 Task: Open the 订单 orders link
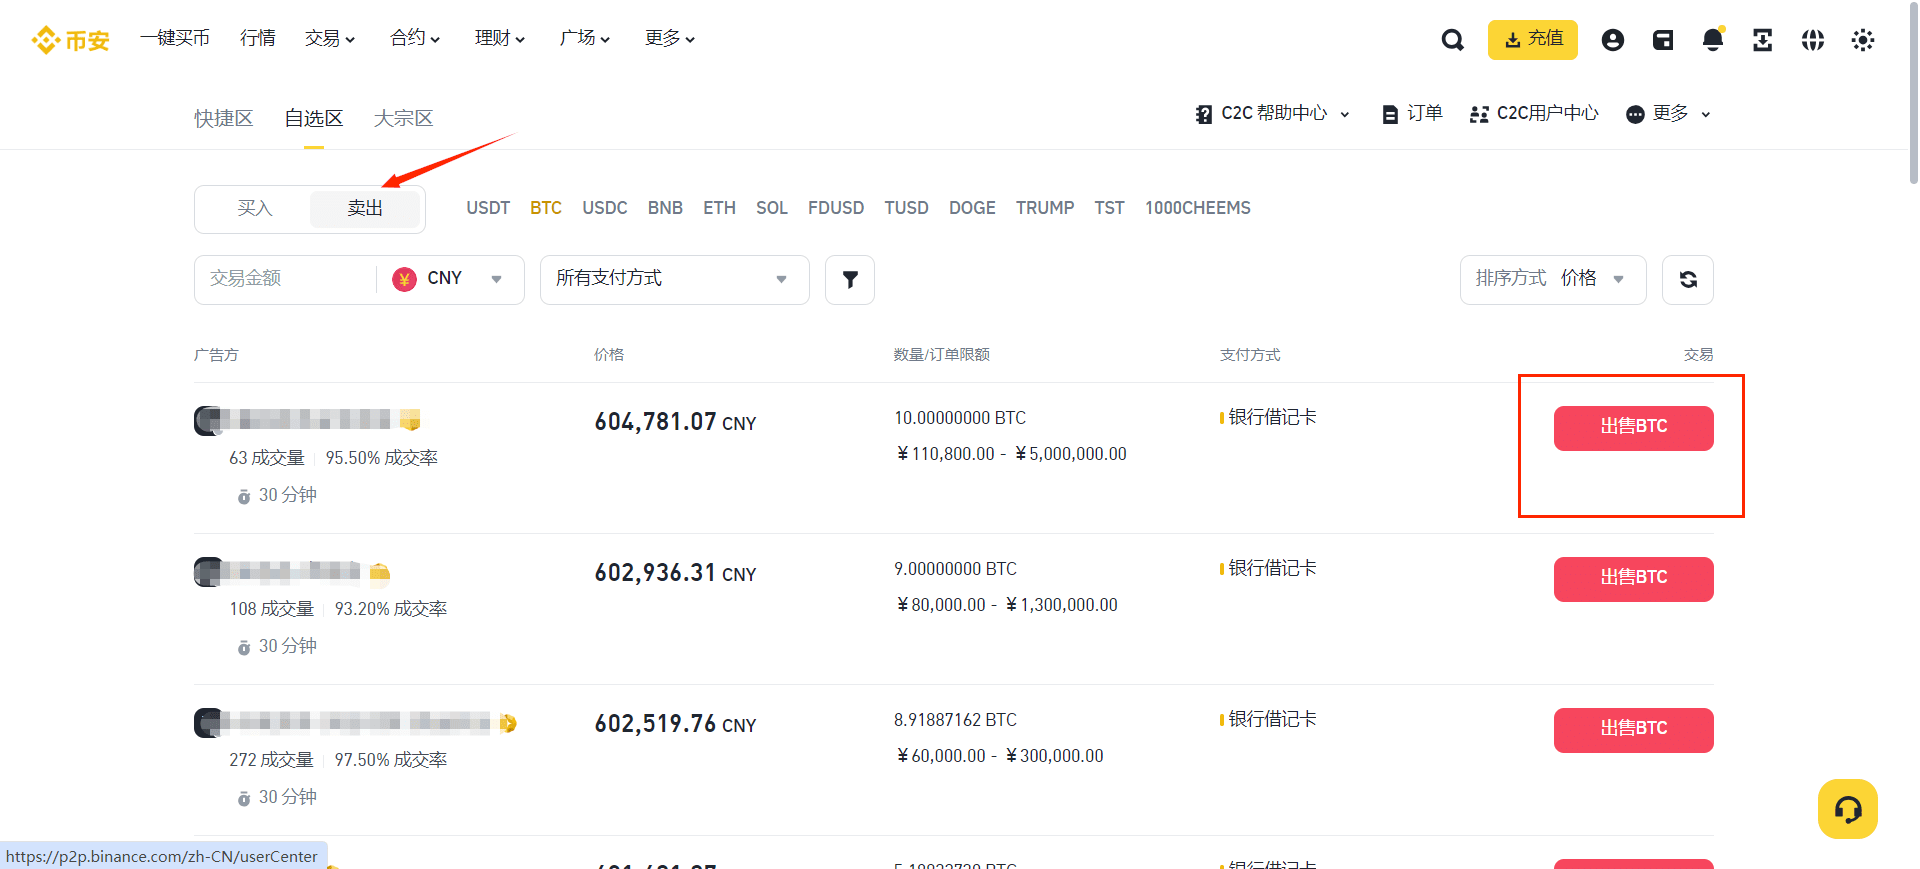(x=1412, y=114)
